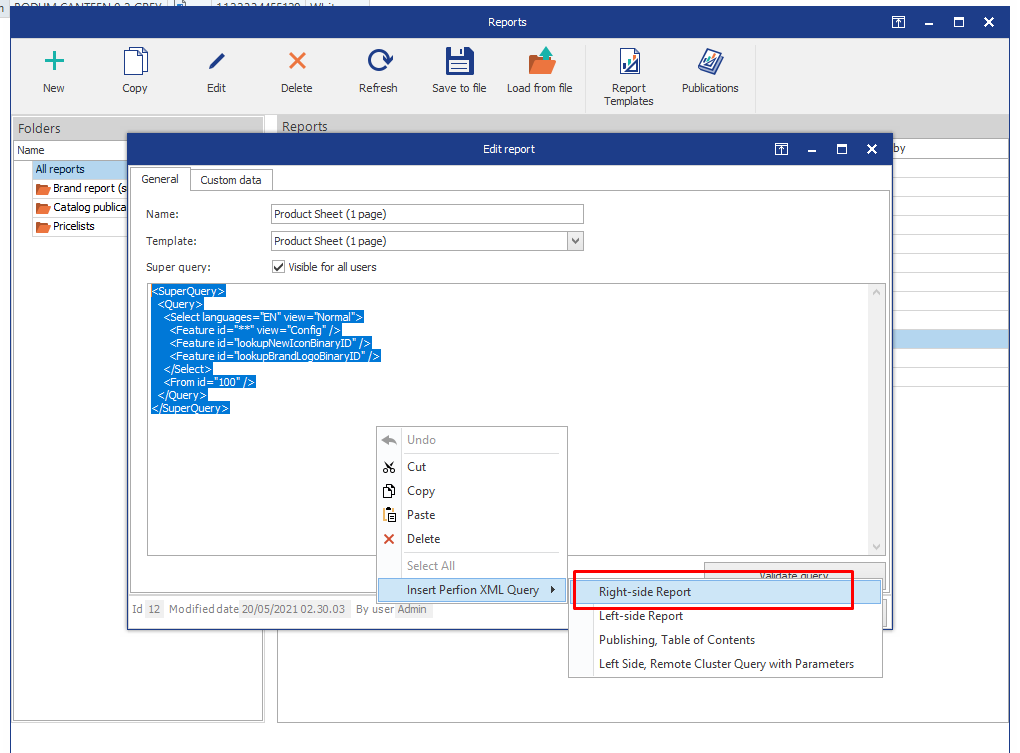
Task: Click Edit report window pin icon
Action: tap(781, 150)
